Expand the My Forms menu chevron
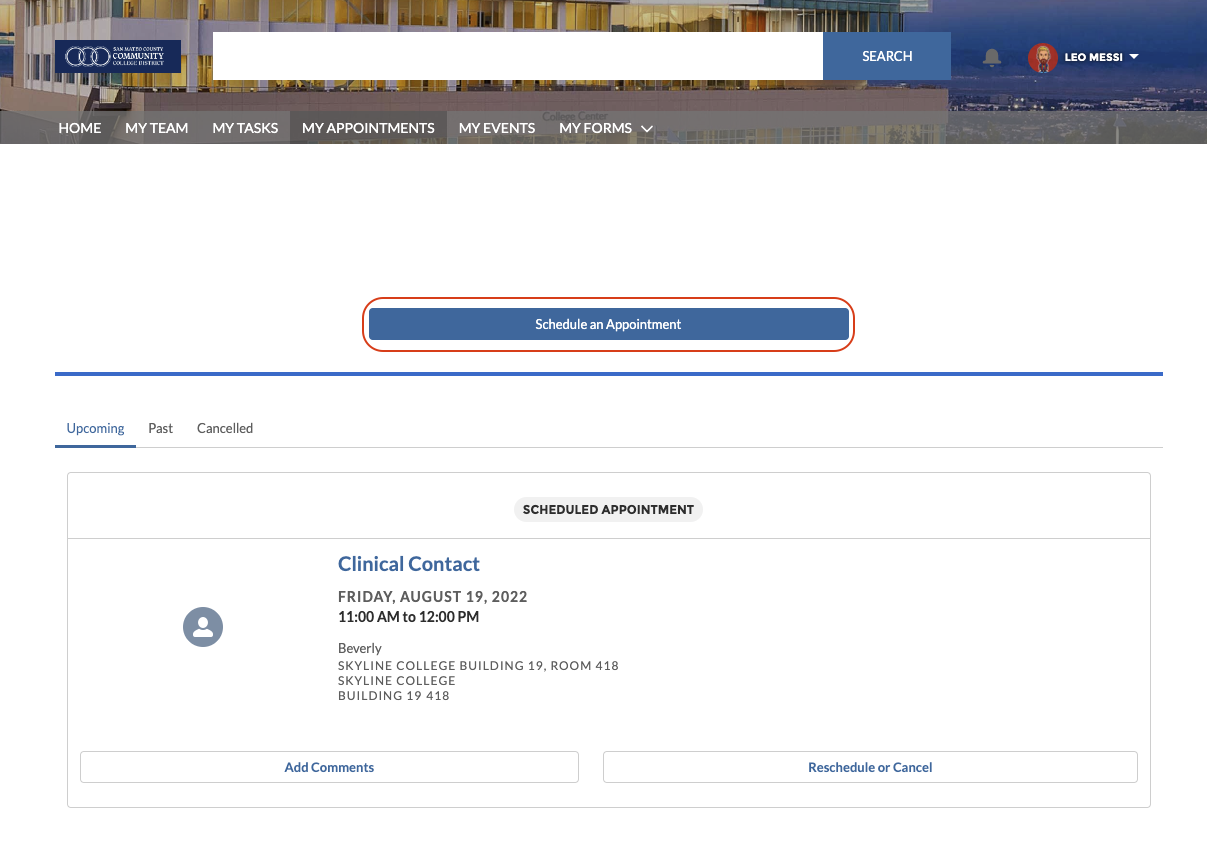The height and width of the screenshot is (849, 1207). coord(647,129)
